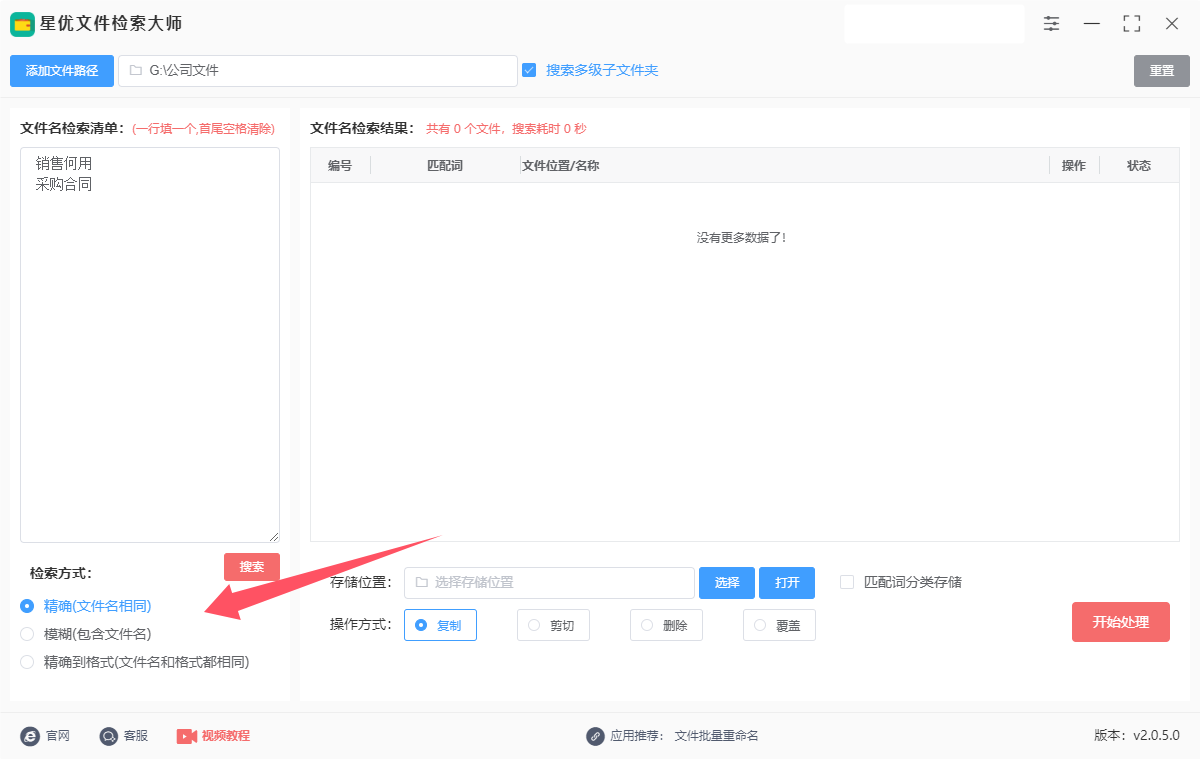Image resolution: width=1200 pixels, height=760 pixels.
Task: Click the 版本: v2.0.5.0 version text
Action: [x=1137, y=736]
